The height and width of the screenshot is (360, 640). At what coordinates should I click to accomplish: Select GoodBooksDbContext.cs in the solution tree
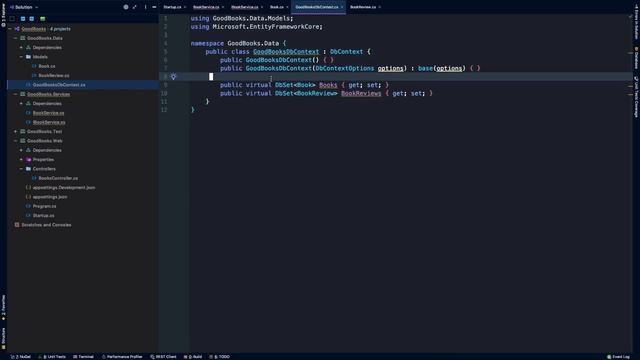(59, 85)
